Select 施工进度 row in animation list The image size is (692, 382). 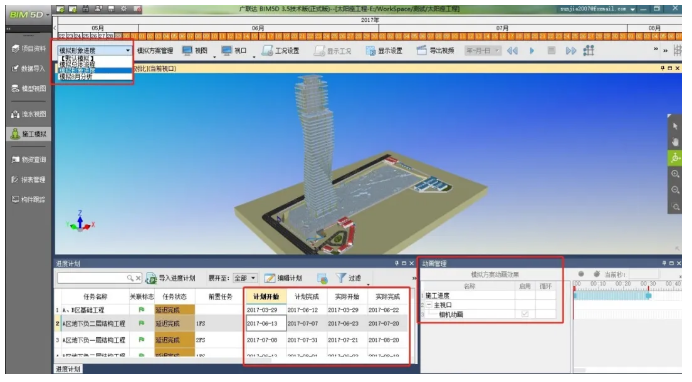coord(488,296)
